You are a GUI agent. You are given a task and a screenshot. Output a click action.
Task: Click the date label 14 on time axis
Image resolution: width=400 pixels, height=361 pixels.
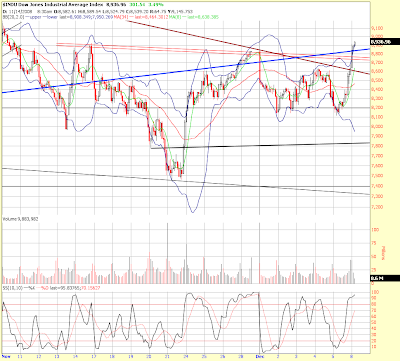click(76, 356)
